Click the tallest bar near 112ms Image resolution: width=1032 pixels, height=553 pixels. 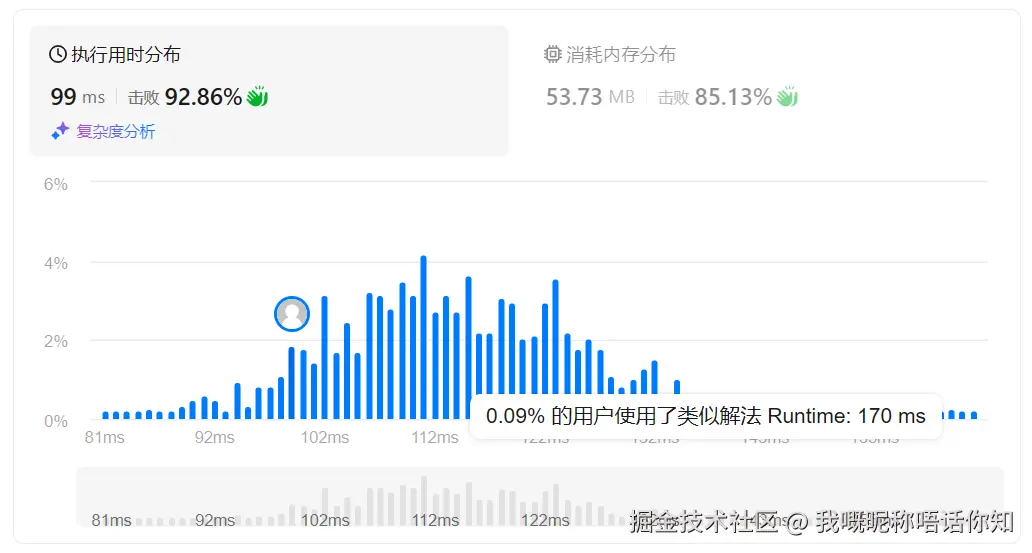423,337
